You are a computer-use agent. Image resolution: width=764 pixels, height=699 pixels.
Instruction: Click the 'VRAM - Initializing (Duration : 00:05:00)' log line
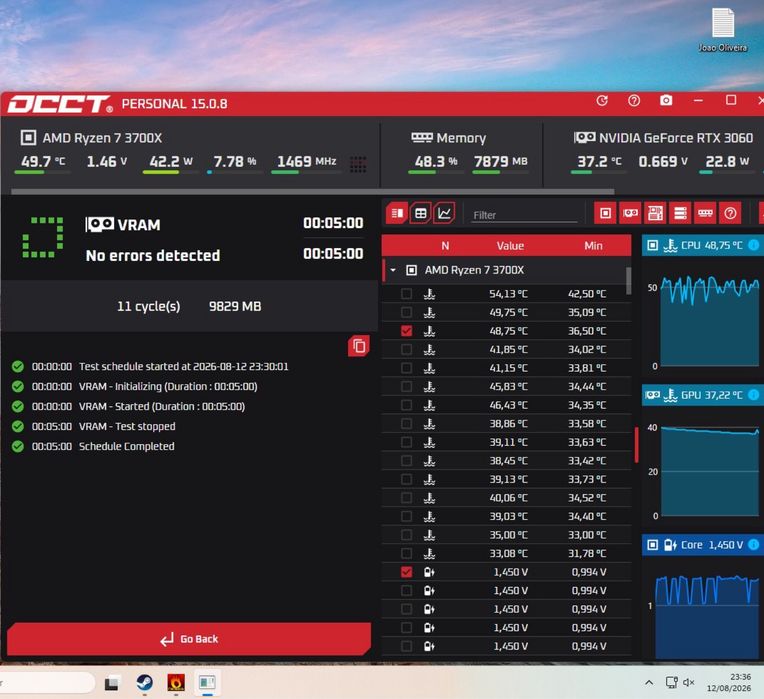[168, 386]
